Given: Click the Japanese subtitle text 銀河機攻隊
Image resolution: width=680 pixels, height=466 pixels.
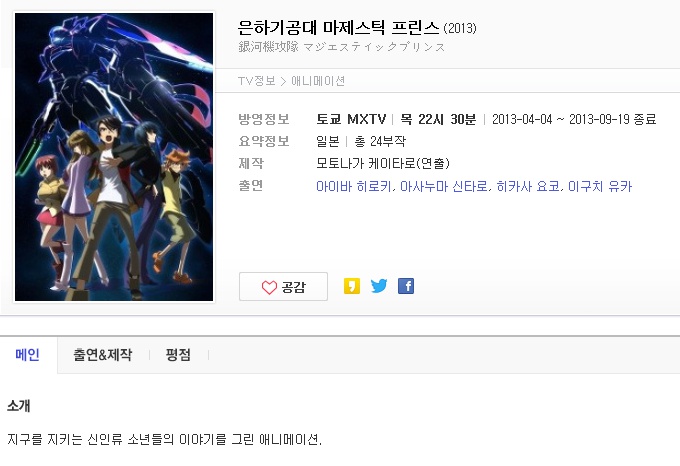Looking at the screenshot, I should pyautogui.click(x=268, y=47).
